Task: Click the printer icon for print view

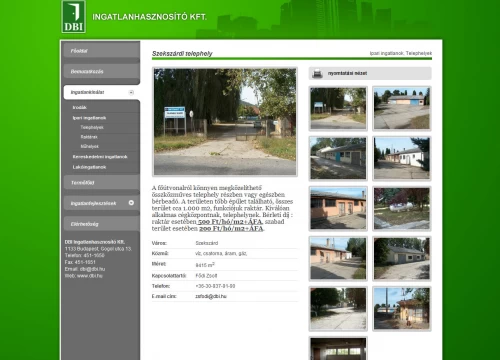Action: tap(317, 74)
